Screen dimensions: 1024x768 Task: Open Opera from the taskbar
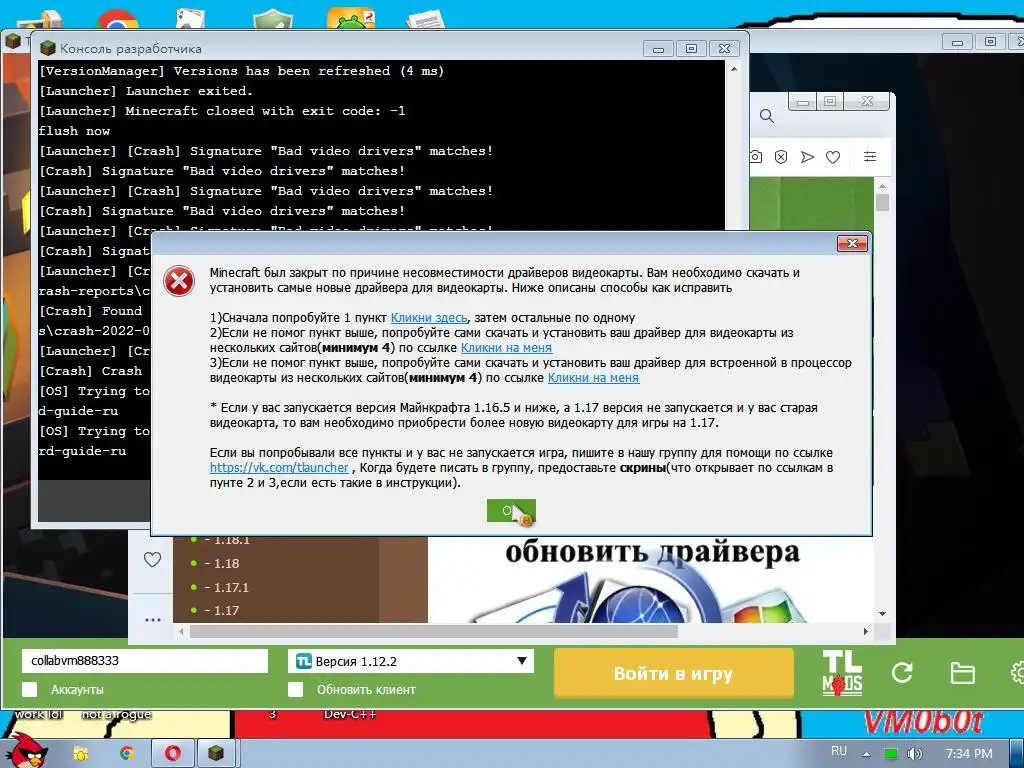(x=172, y=754)
